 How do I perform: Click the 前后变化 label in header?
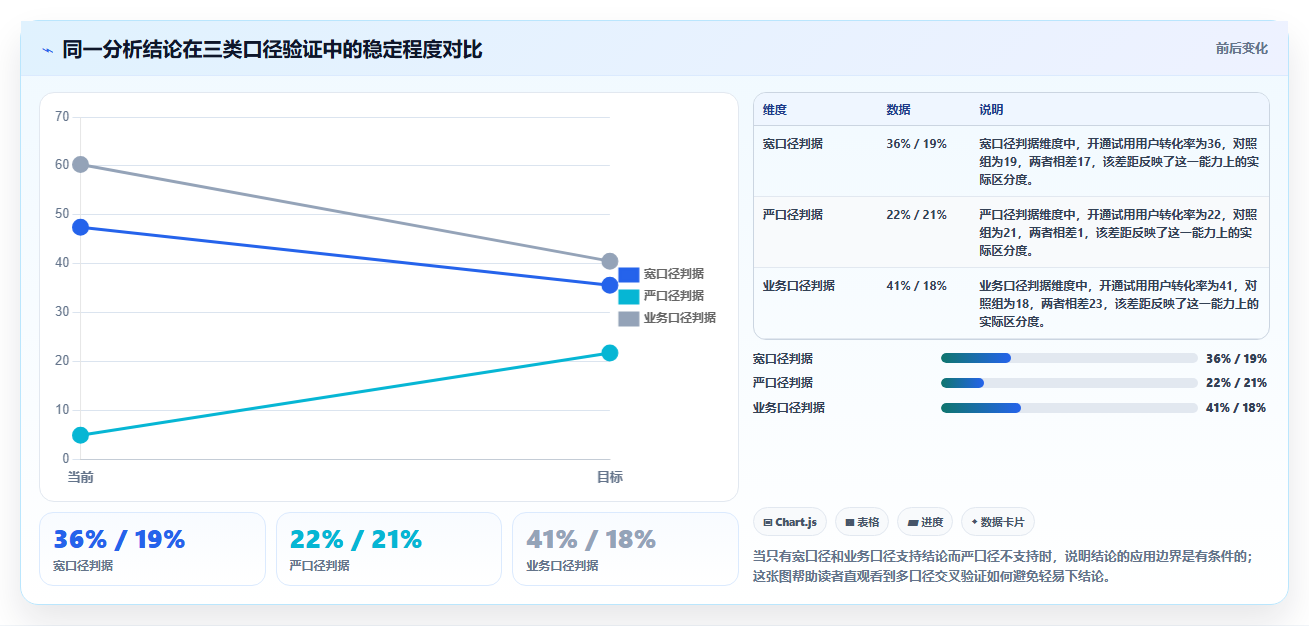tap(1241, 48)
